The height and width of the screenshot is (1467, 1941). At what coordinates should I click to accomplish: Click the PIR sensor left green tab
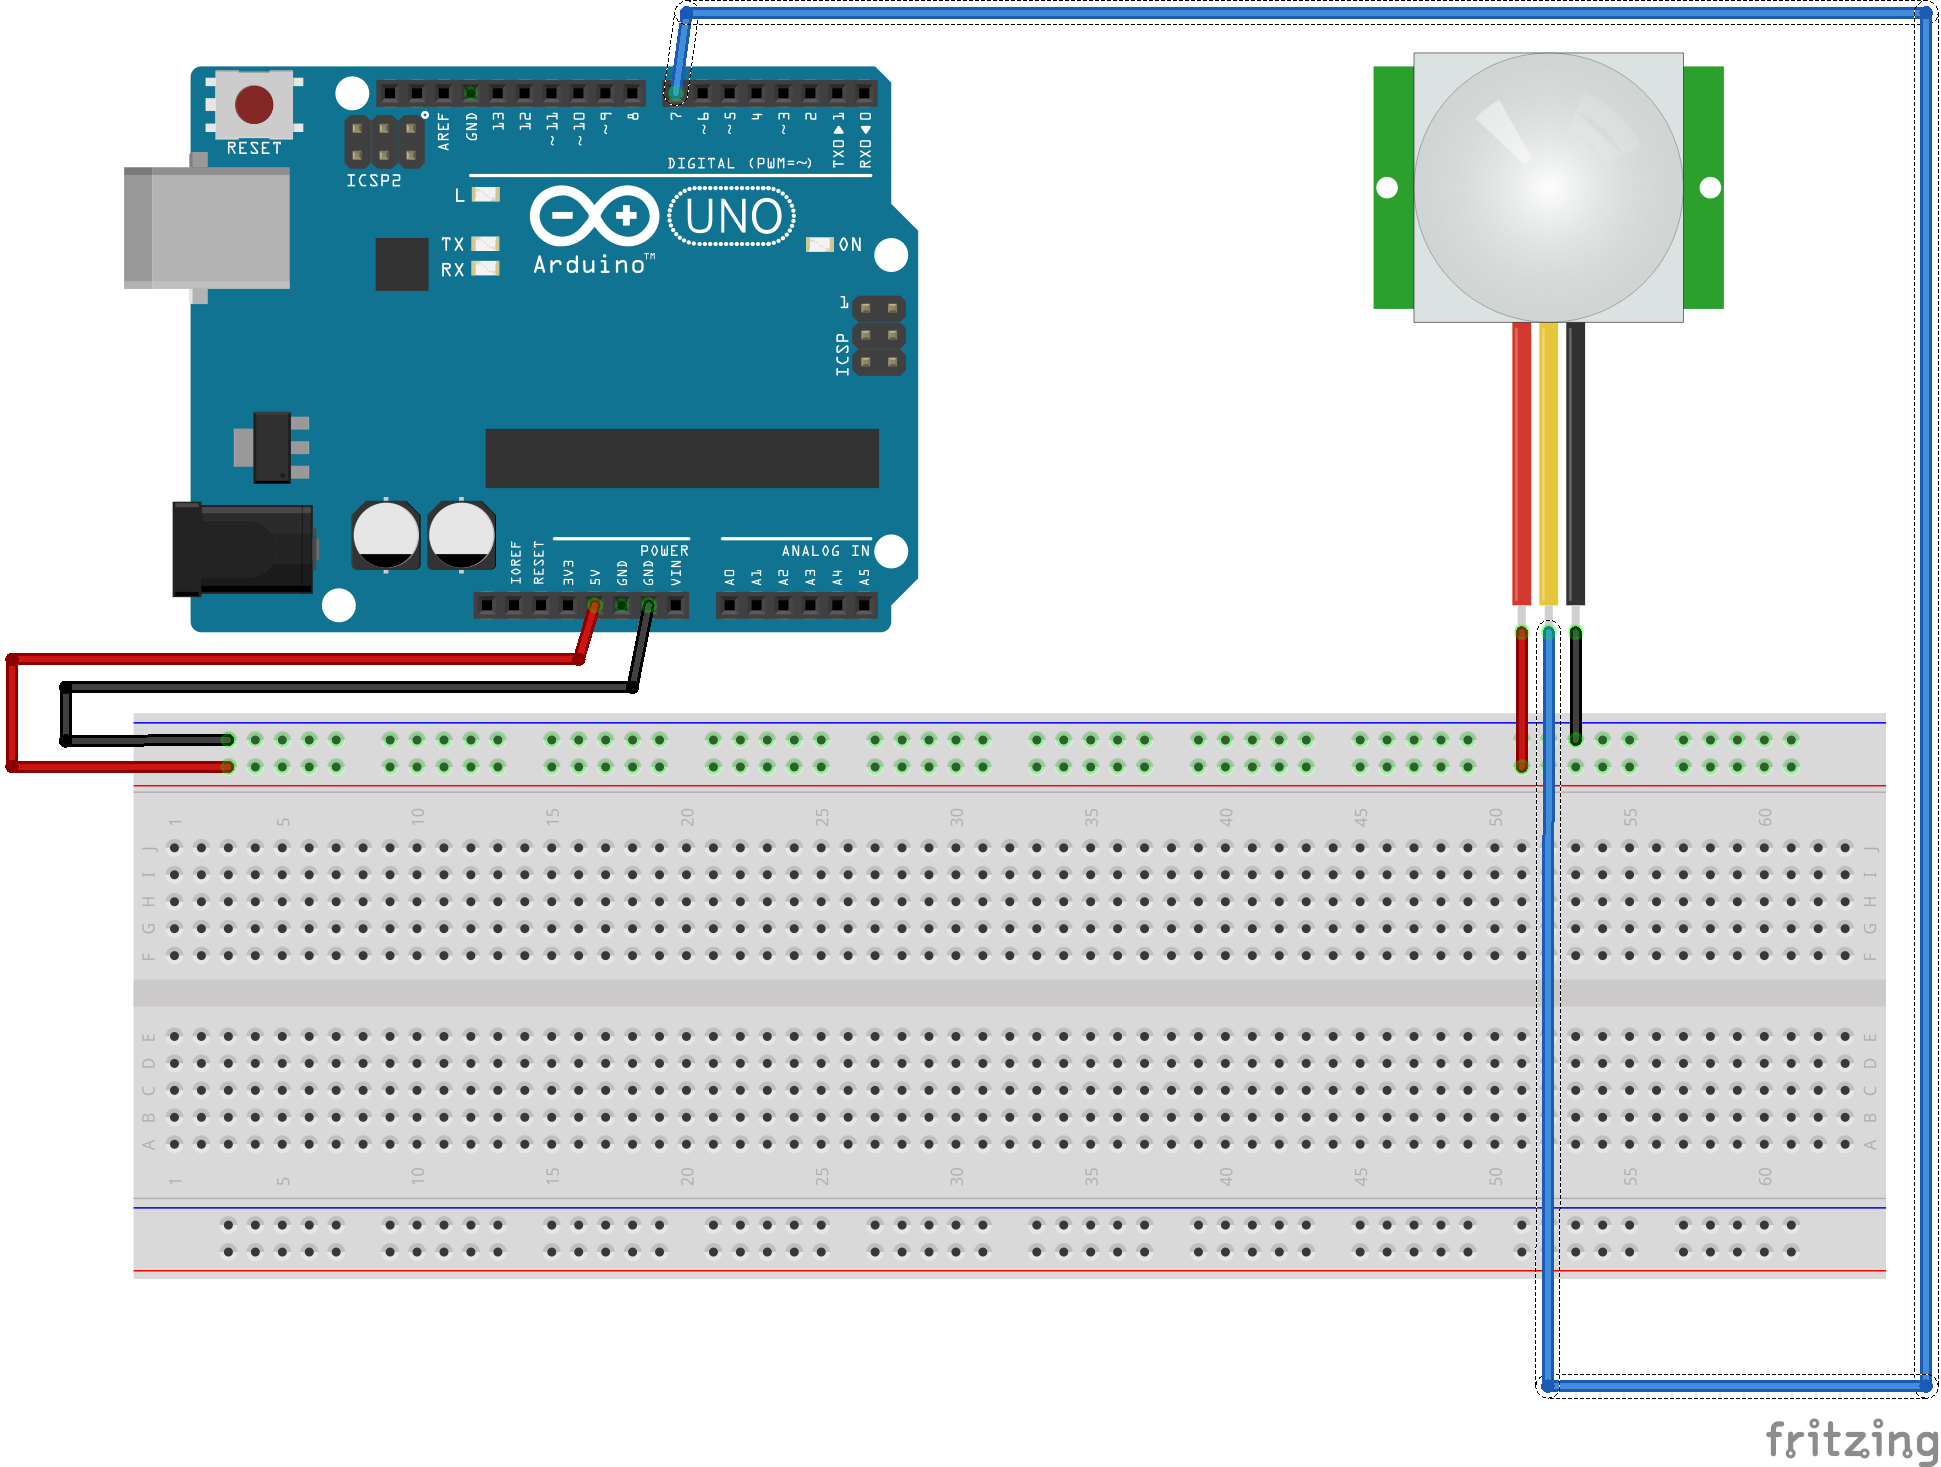[1393, 187]
